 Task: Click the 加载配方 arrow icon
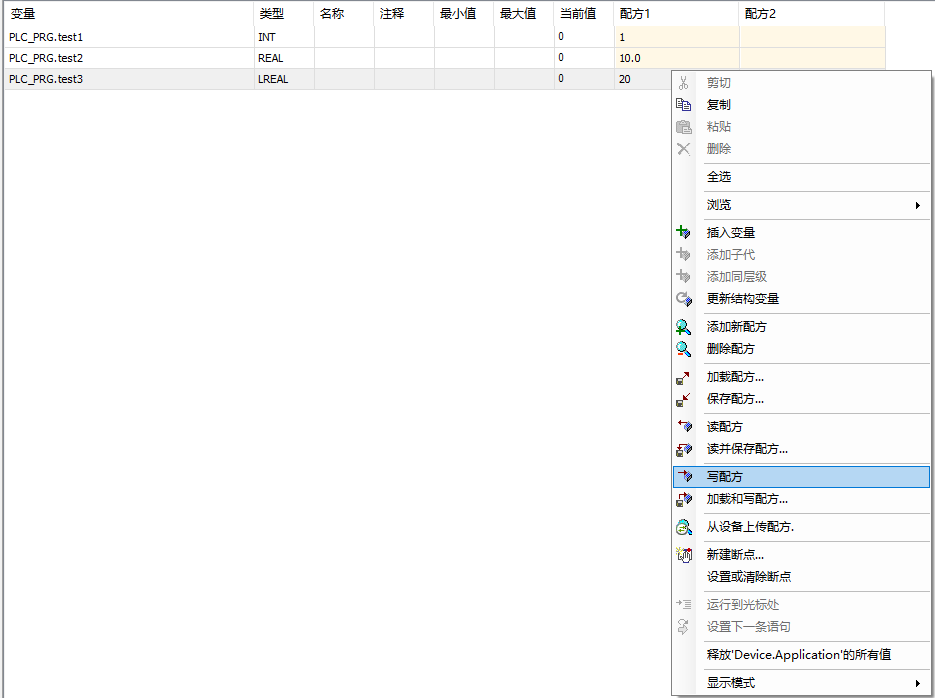pos(685,378)
